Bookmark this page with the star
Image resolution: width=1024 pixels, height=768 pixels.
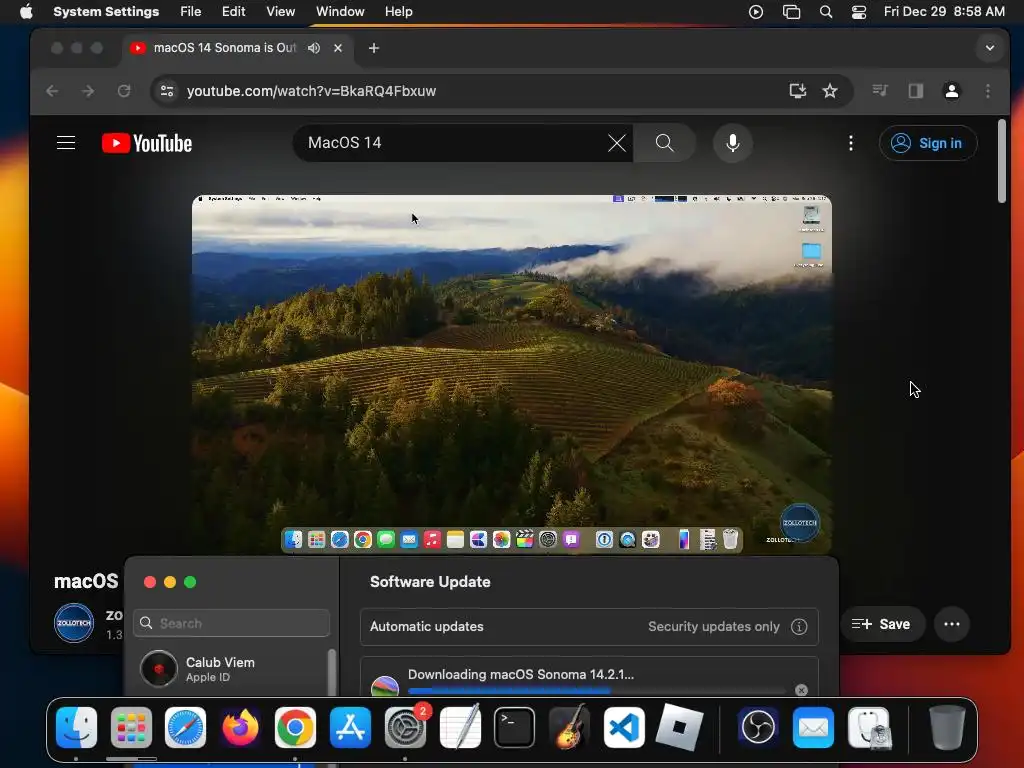coord(830,91)
